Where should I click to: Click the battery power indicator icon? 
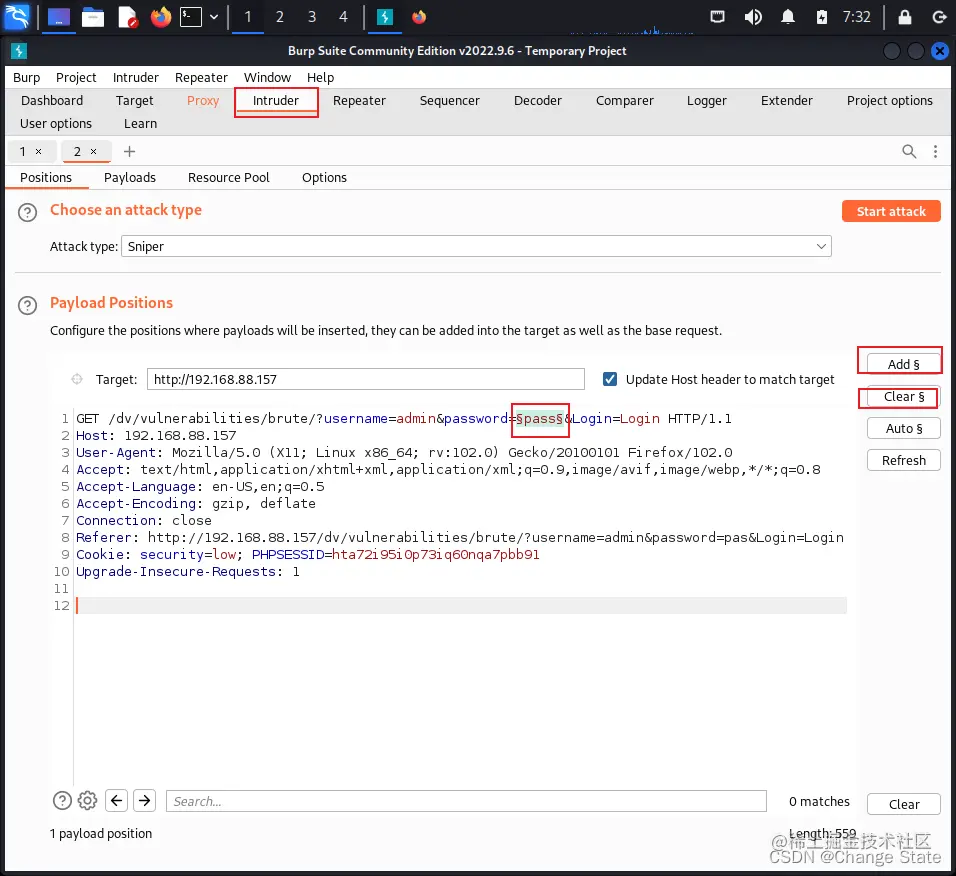[821, 17]
